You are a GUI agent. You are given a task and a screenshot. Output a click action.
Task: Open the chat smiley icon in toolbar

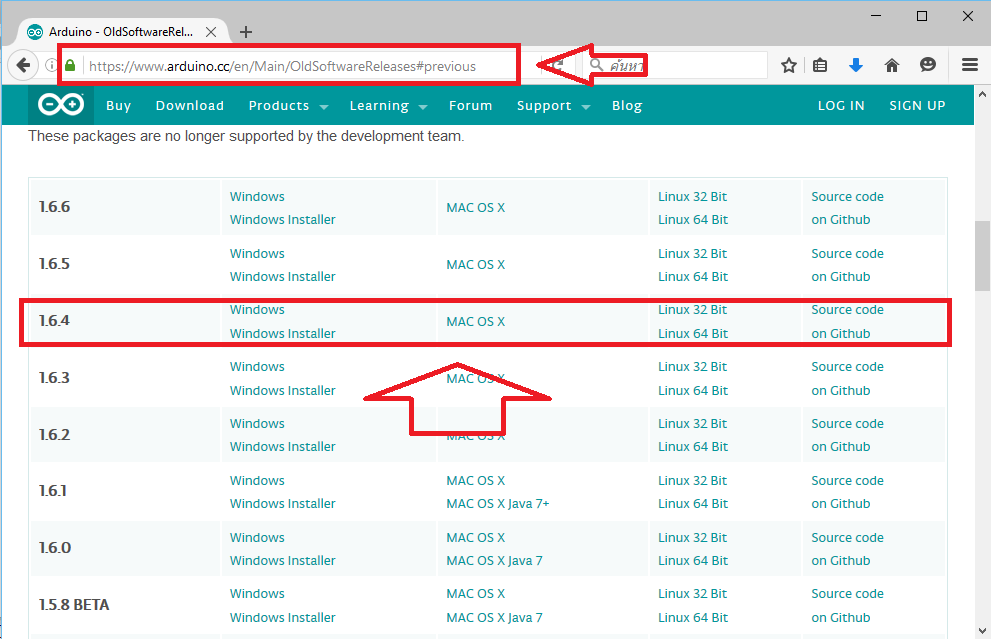[927, 64]
